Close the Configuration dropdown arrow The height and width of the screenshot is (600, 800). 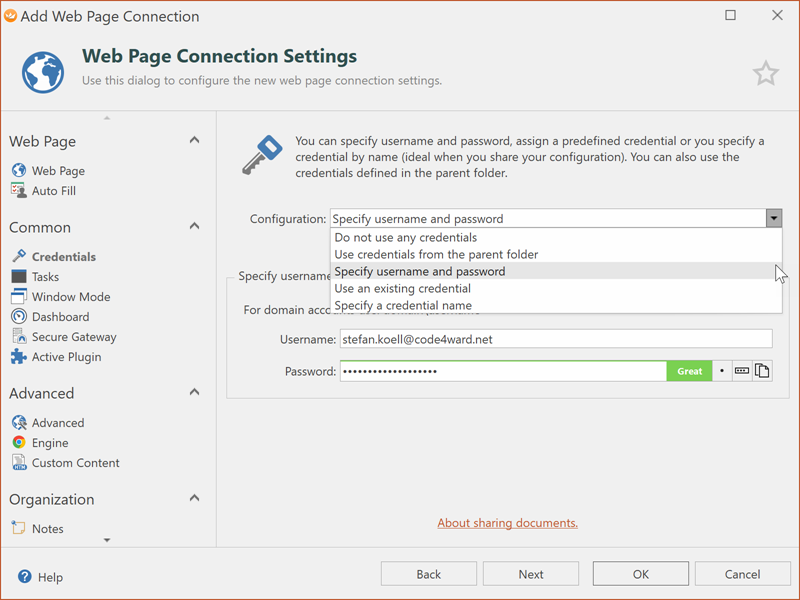(773, 219)
